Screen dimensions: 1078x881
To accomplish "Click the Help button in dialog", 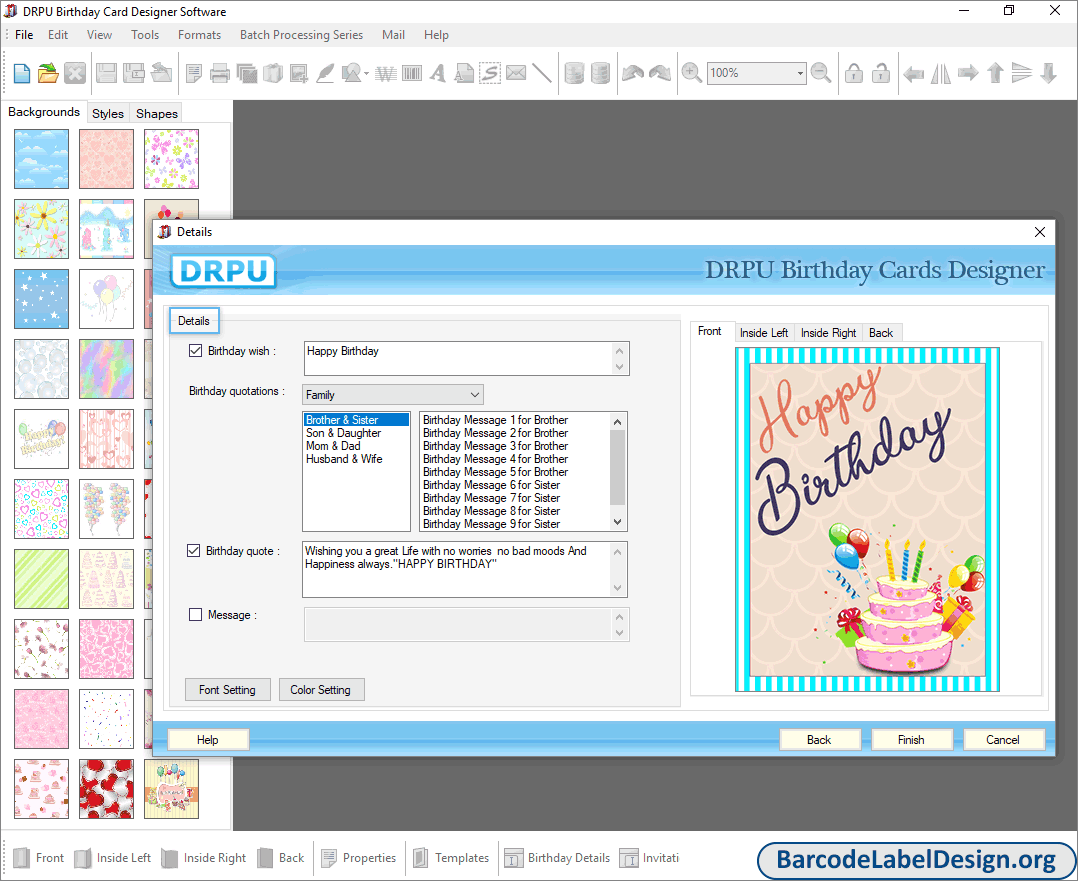I will (x=208, y=740).
